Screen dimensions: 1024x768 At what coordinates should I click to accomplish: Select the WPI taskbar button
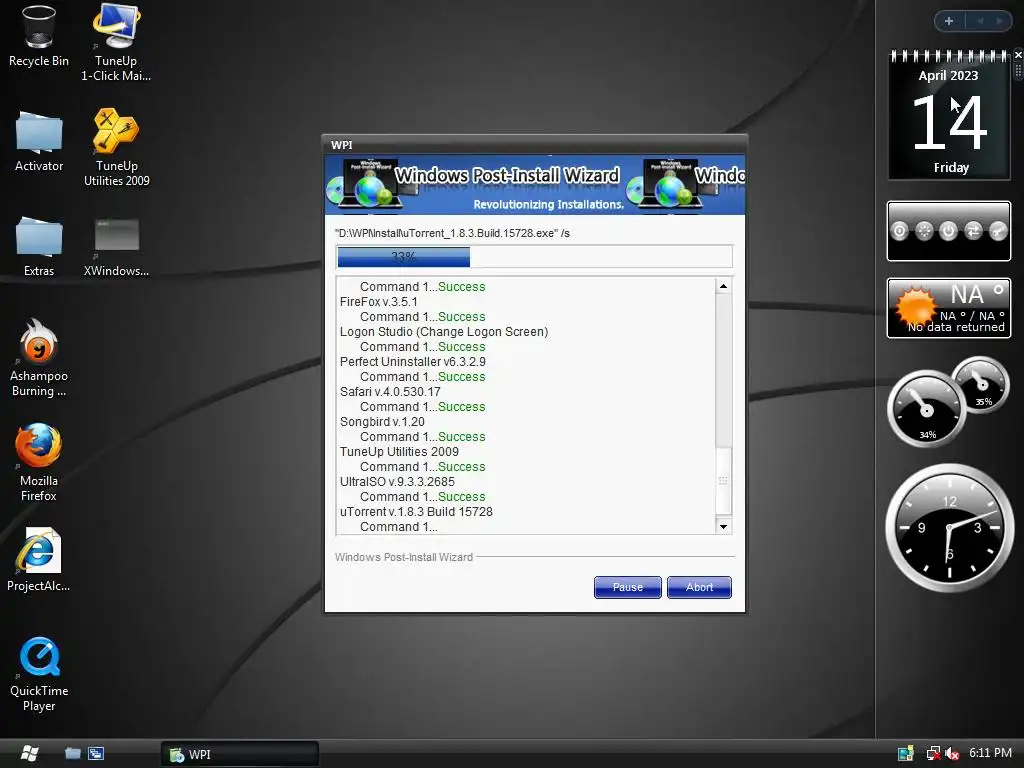tap(240, 754)
